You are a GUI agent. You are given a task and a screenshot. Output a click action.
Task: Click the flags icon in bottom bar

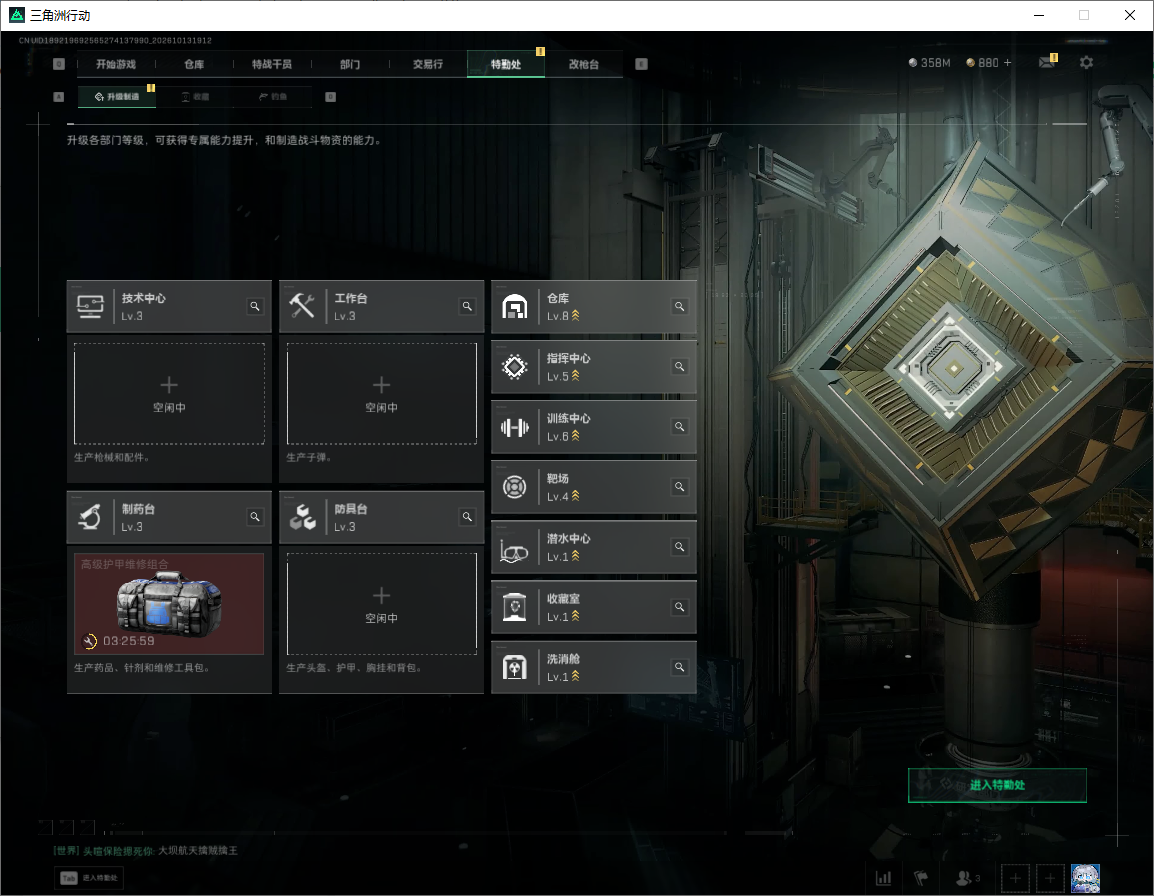(x=921, y=878)
